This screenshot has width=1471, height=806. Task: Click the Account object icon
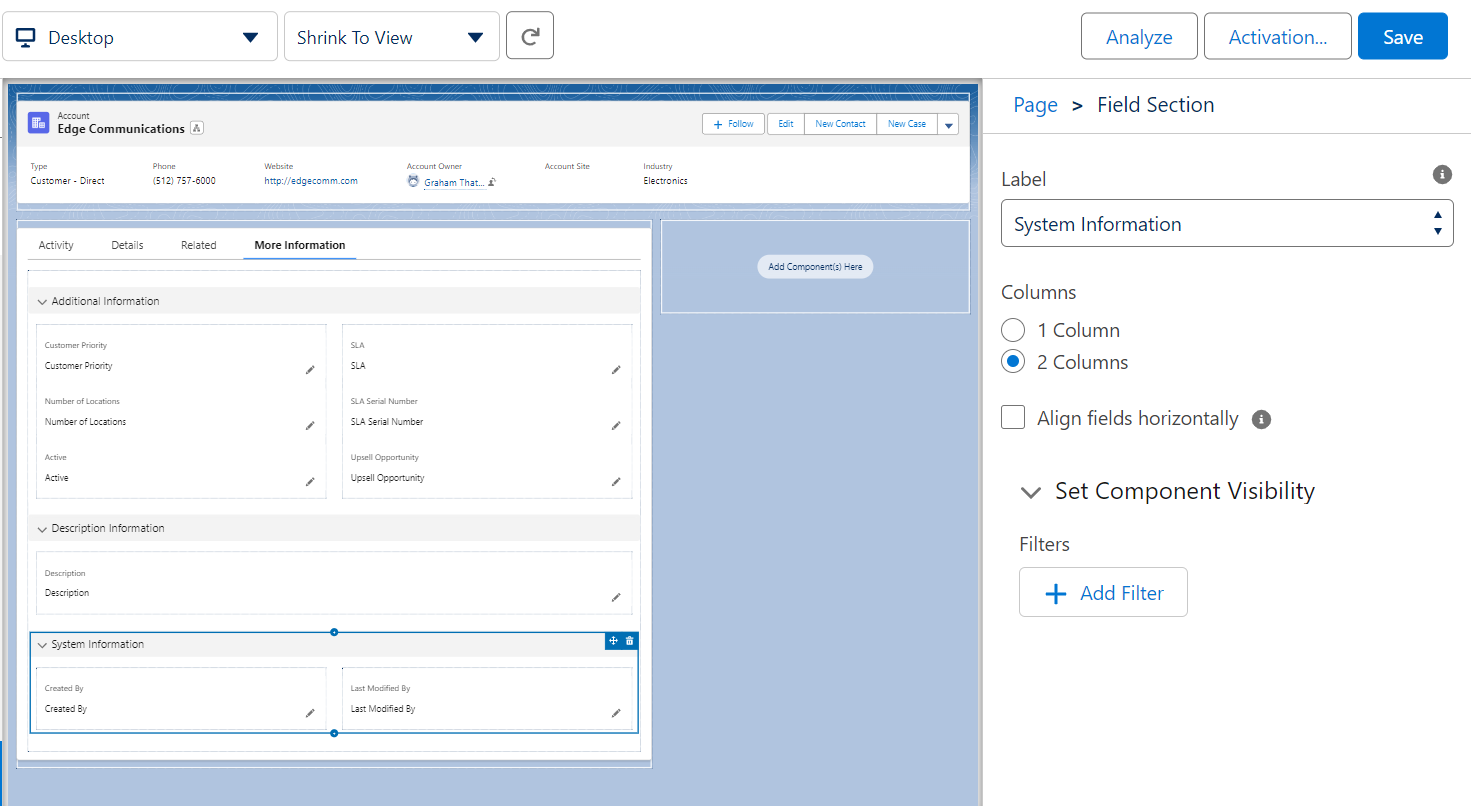(38, 123)
